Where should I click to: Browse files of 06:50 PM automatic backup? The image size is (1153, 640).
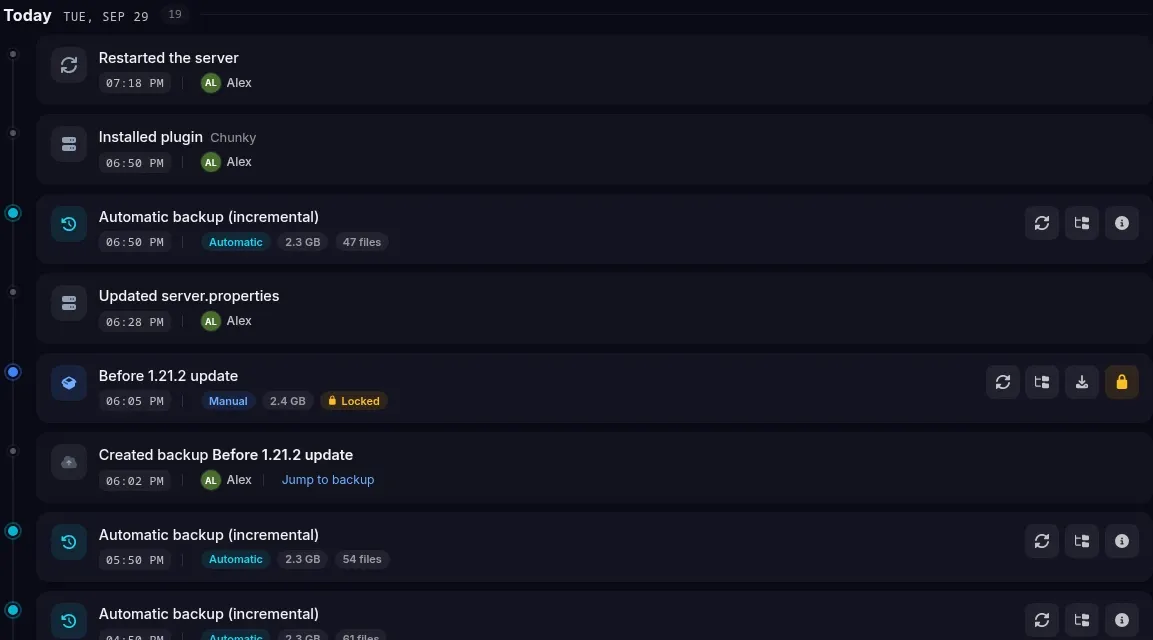(1082, 223)
